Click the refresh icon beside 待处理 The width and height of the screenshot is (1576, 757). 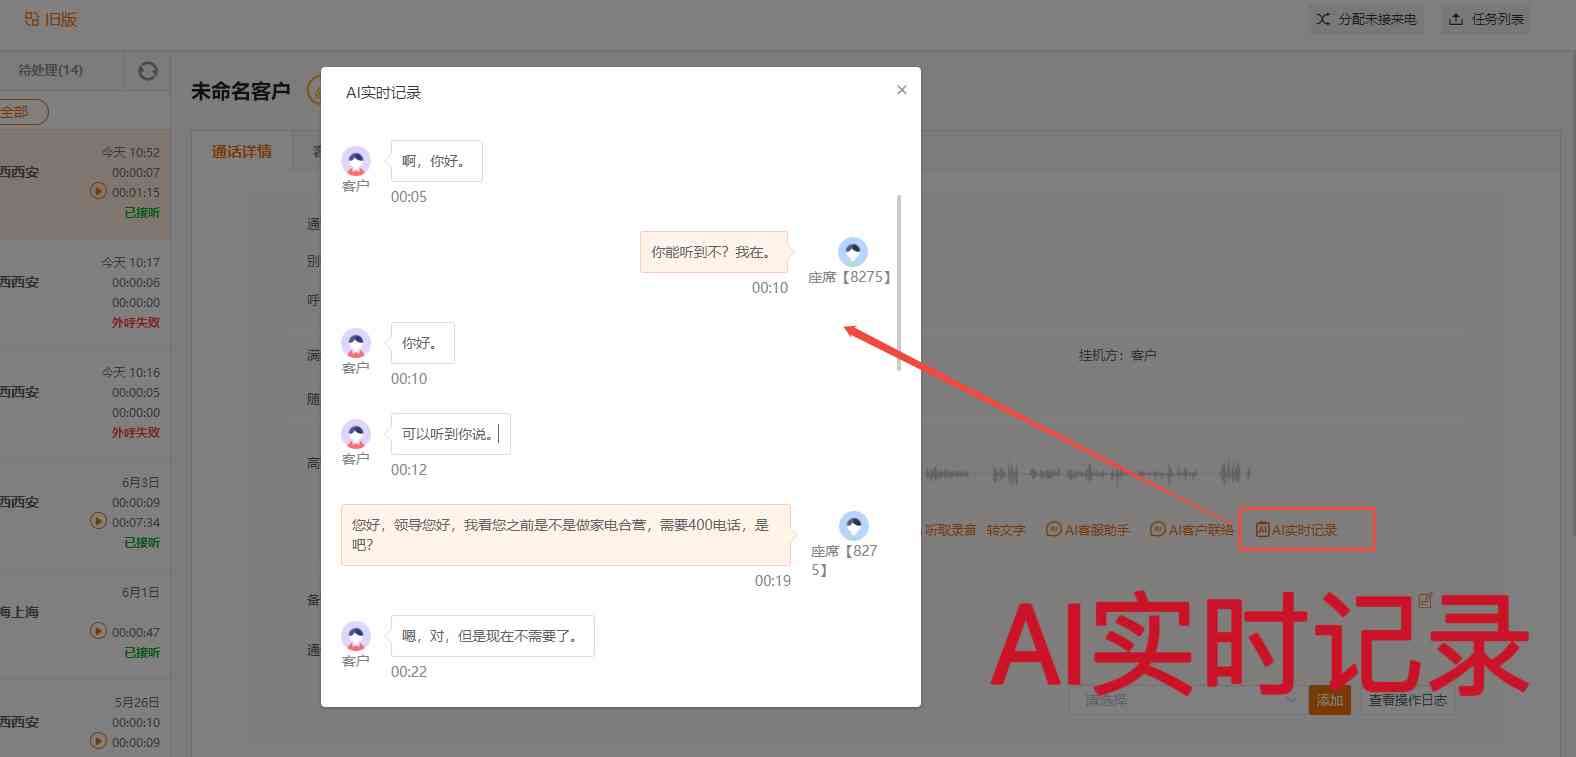click(148, 71)
